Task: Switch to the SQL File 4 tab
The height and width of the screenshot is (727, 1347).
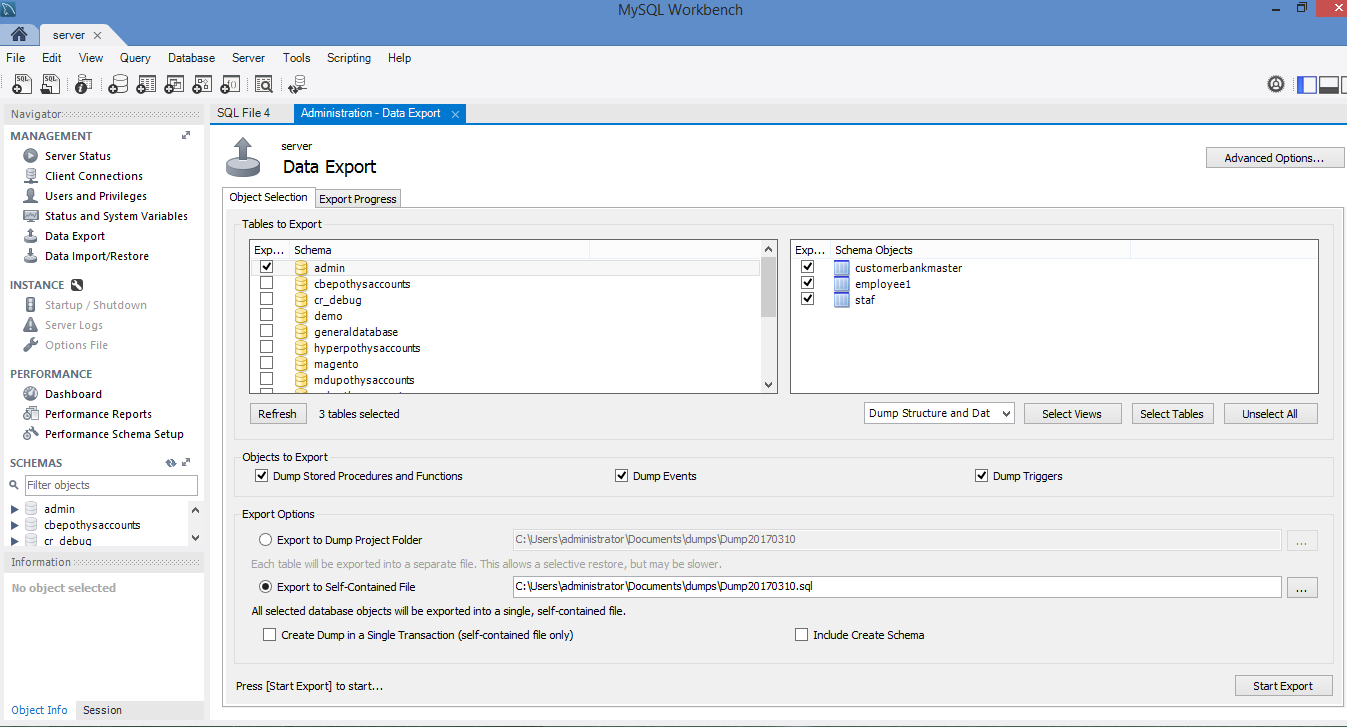Action: pyautogui.click(x=244, y=113)
